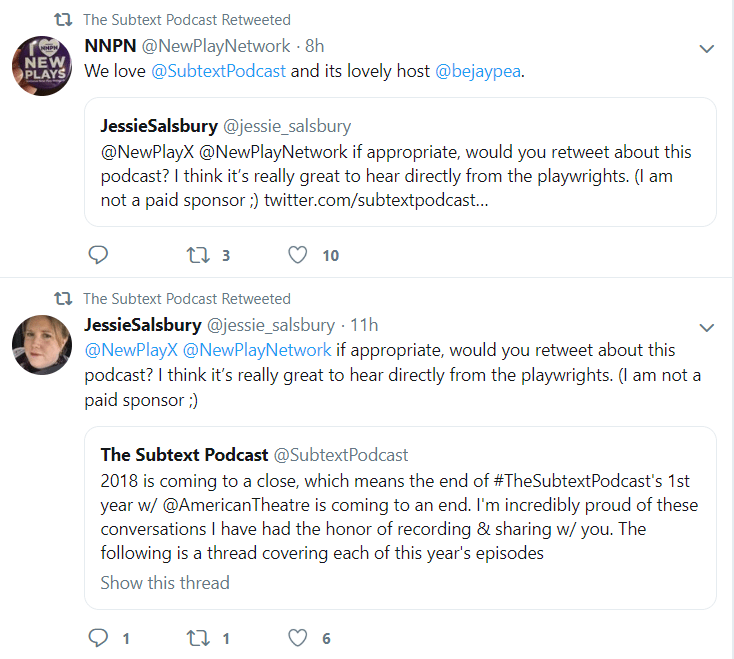Expand options chevron on NNPN tweet
Image resolution: width=734 pixels, height=659 pixels.
706,48
